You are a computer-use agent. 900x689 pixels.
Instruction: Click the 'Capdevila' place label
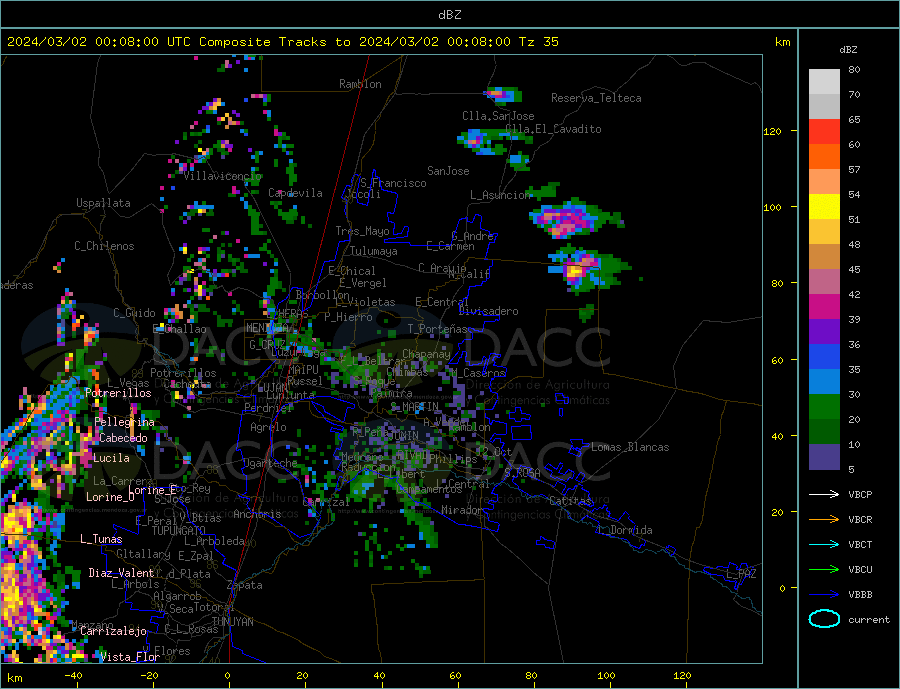pos(295,193)
